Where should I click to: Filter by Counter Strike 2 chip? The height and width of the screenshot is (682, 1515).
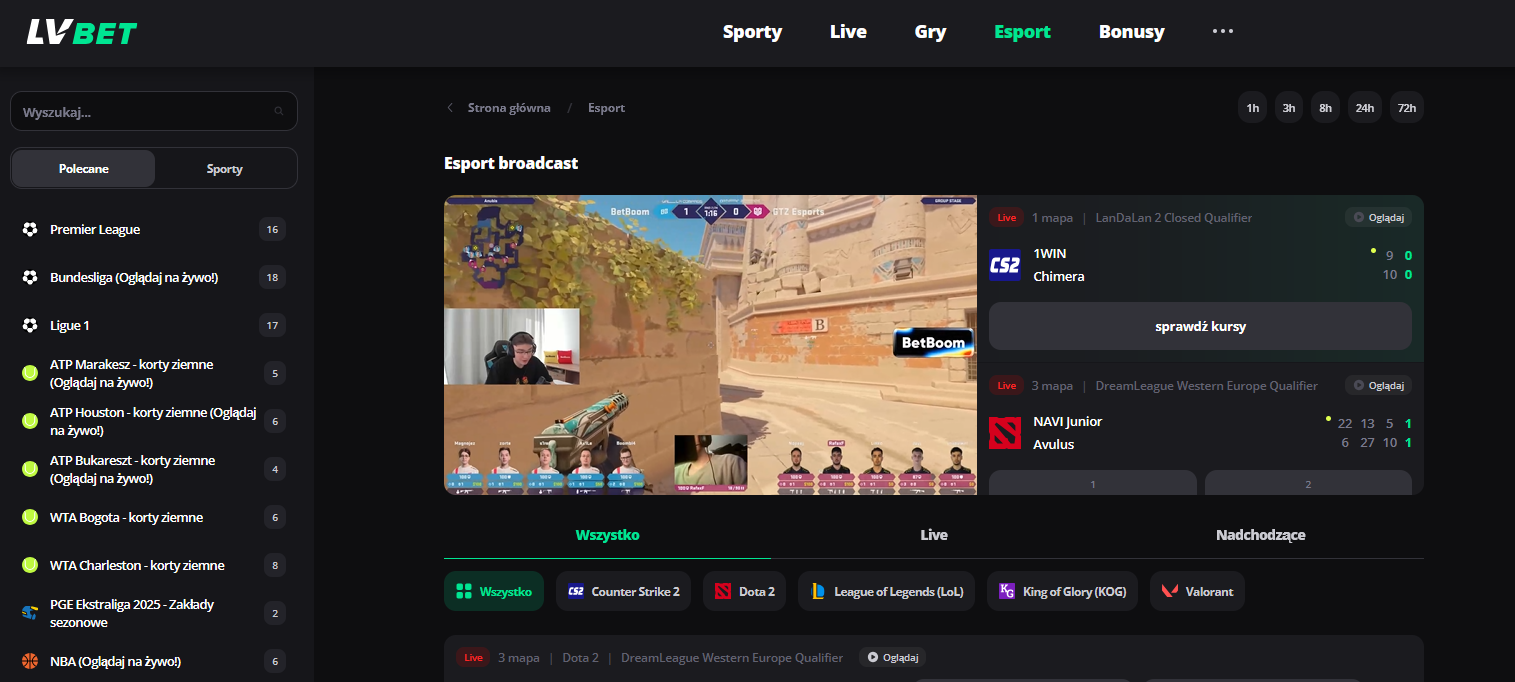(623, 592)
